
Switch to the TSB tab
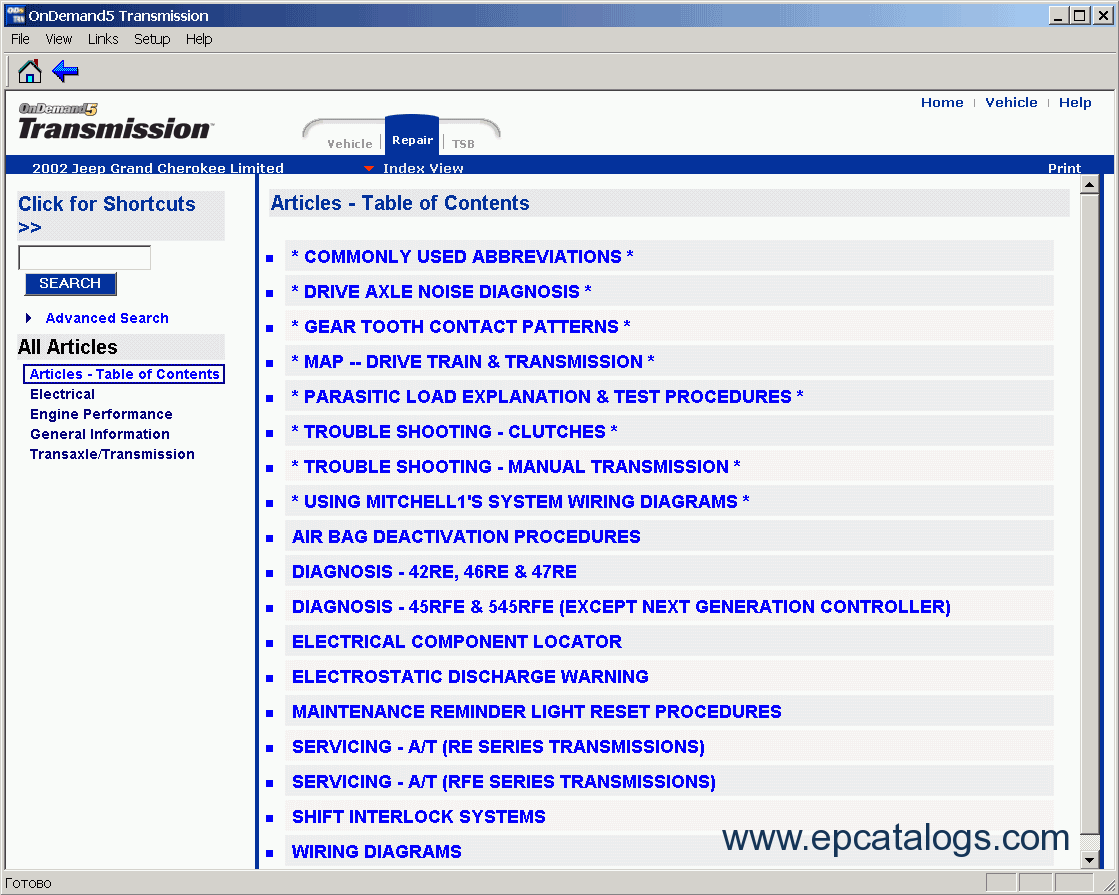pos(463,143)
